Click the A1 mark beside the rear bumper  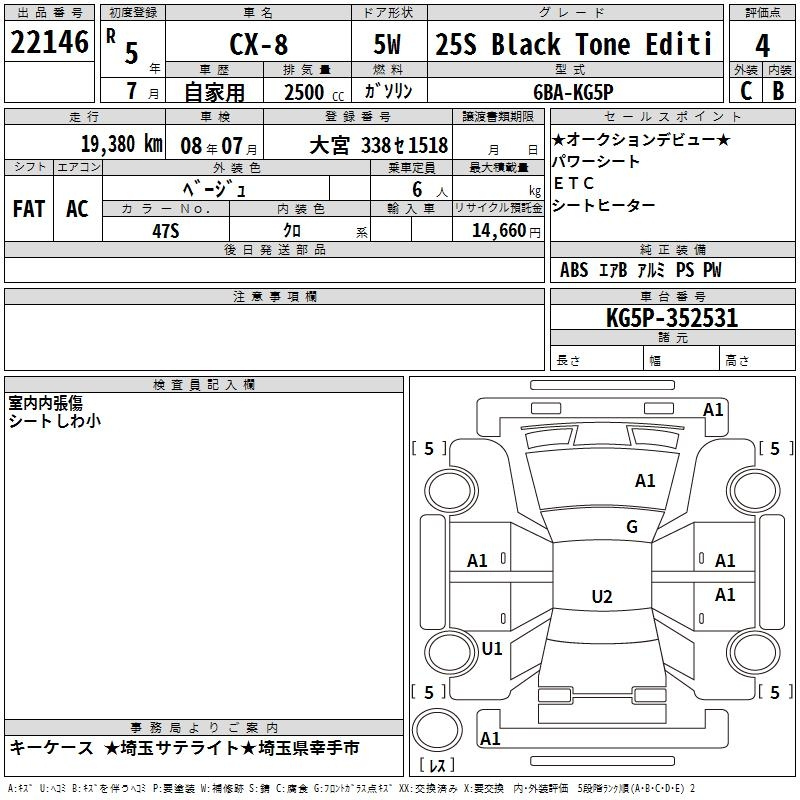pyautogui.click(x=490, y=739)
